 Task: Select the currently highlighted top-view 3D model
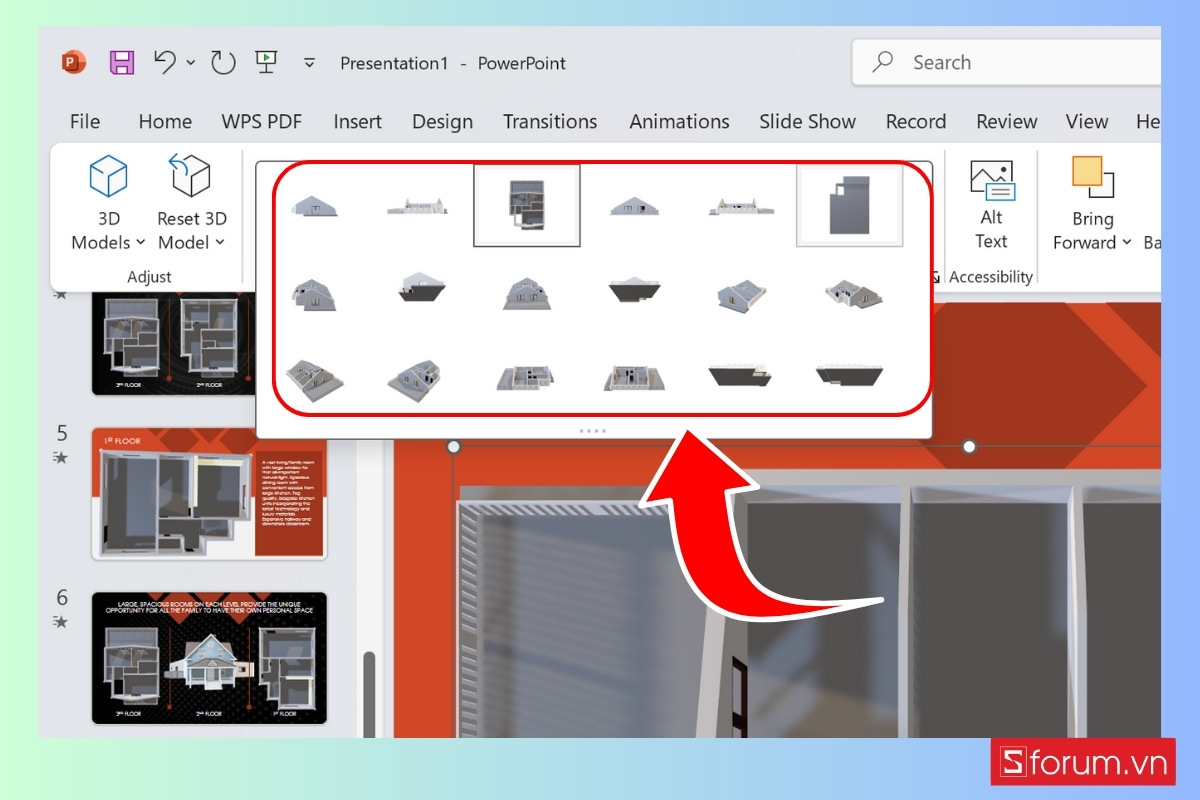[x=527, y=205]
